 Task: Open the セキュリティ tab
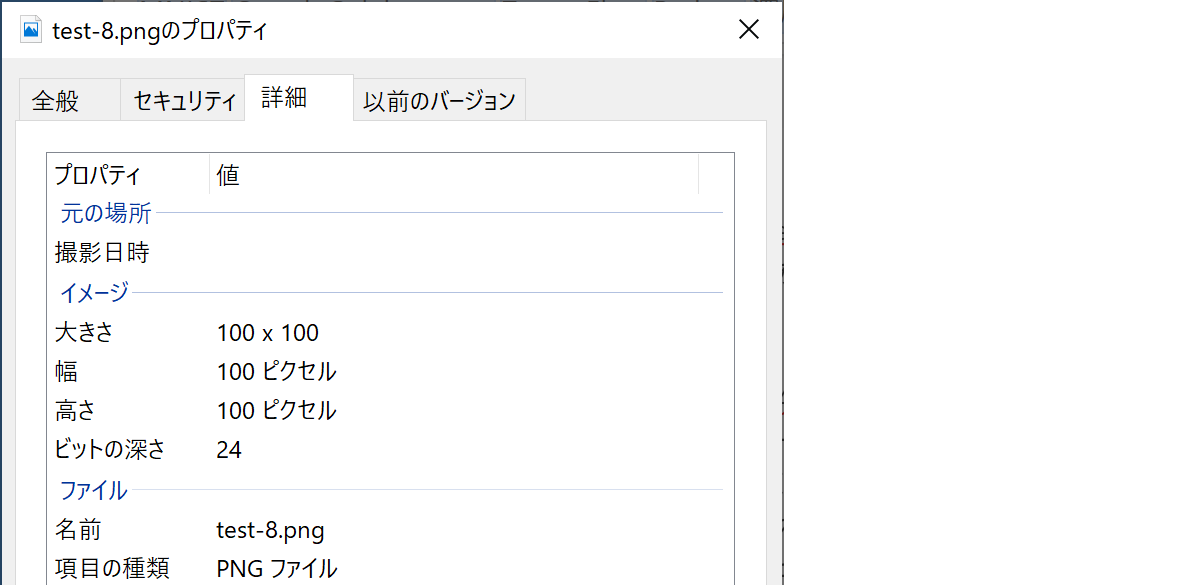(182, 99)
